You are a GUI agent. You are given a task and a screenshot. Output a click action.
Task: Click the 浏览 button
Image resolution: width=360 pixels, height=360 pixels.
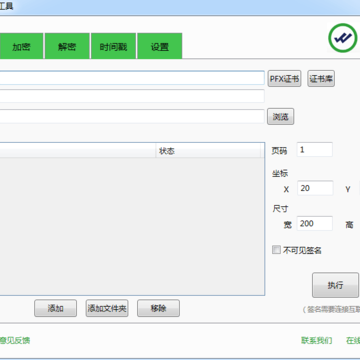click(280, 116)
